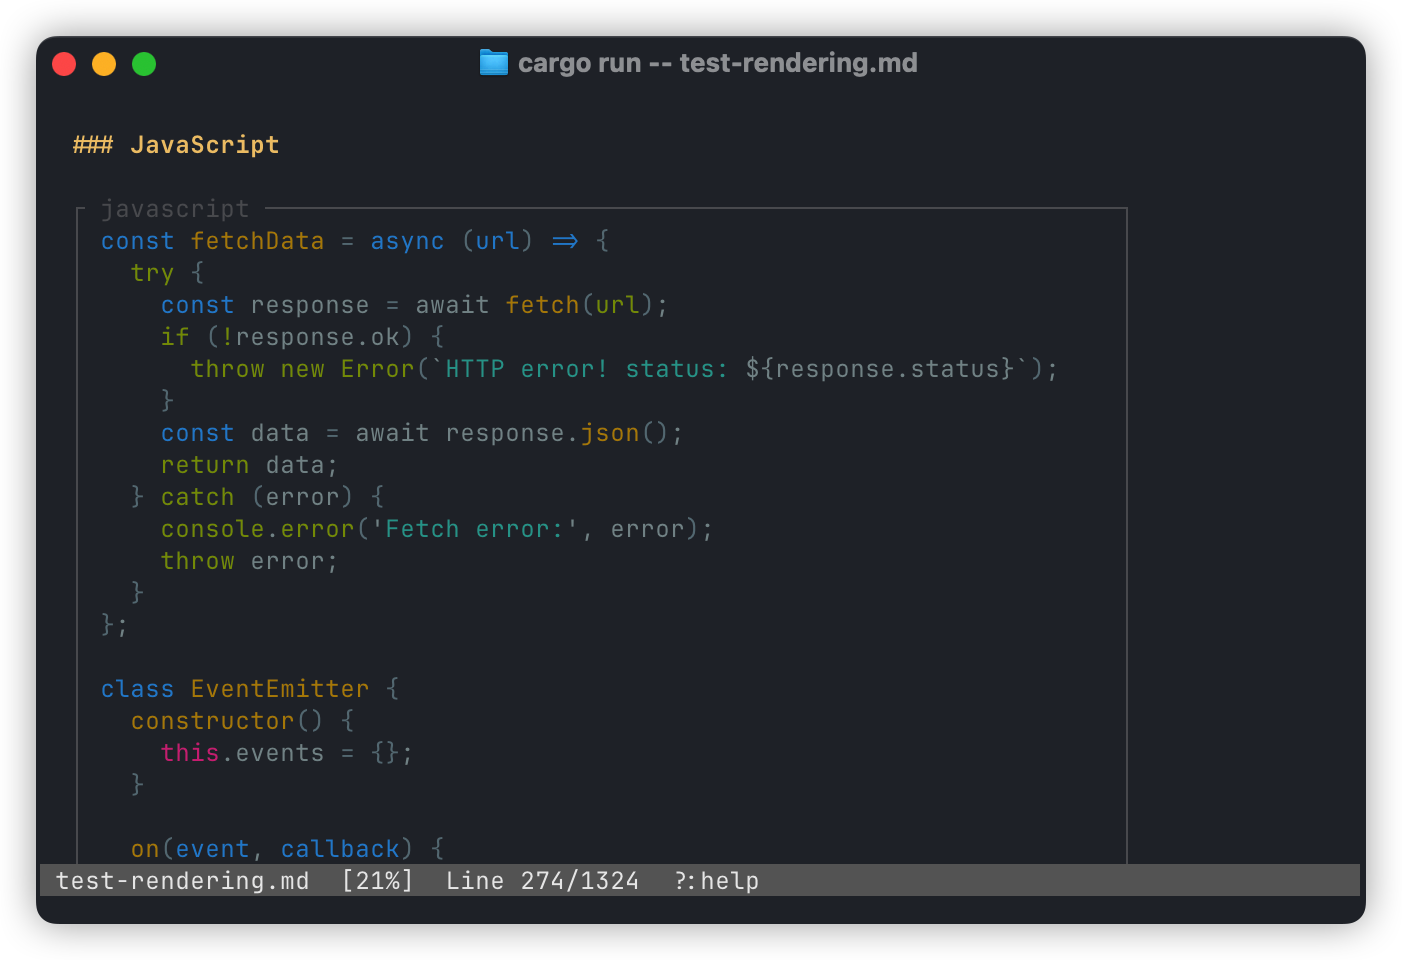Screen dimensions: 1402x960
Task: Click the 'catch' keyword in the code
Action: (197, 497)
